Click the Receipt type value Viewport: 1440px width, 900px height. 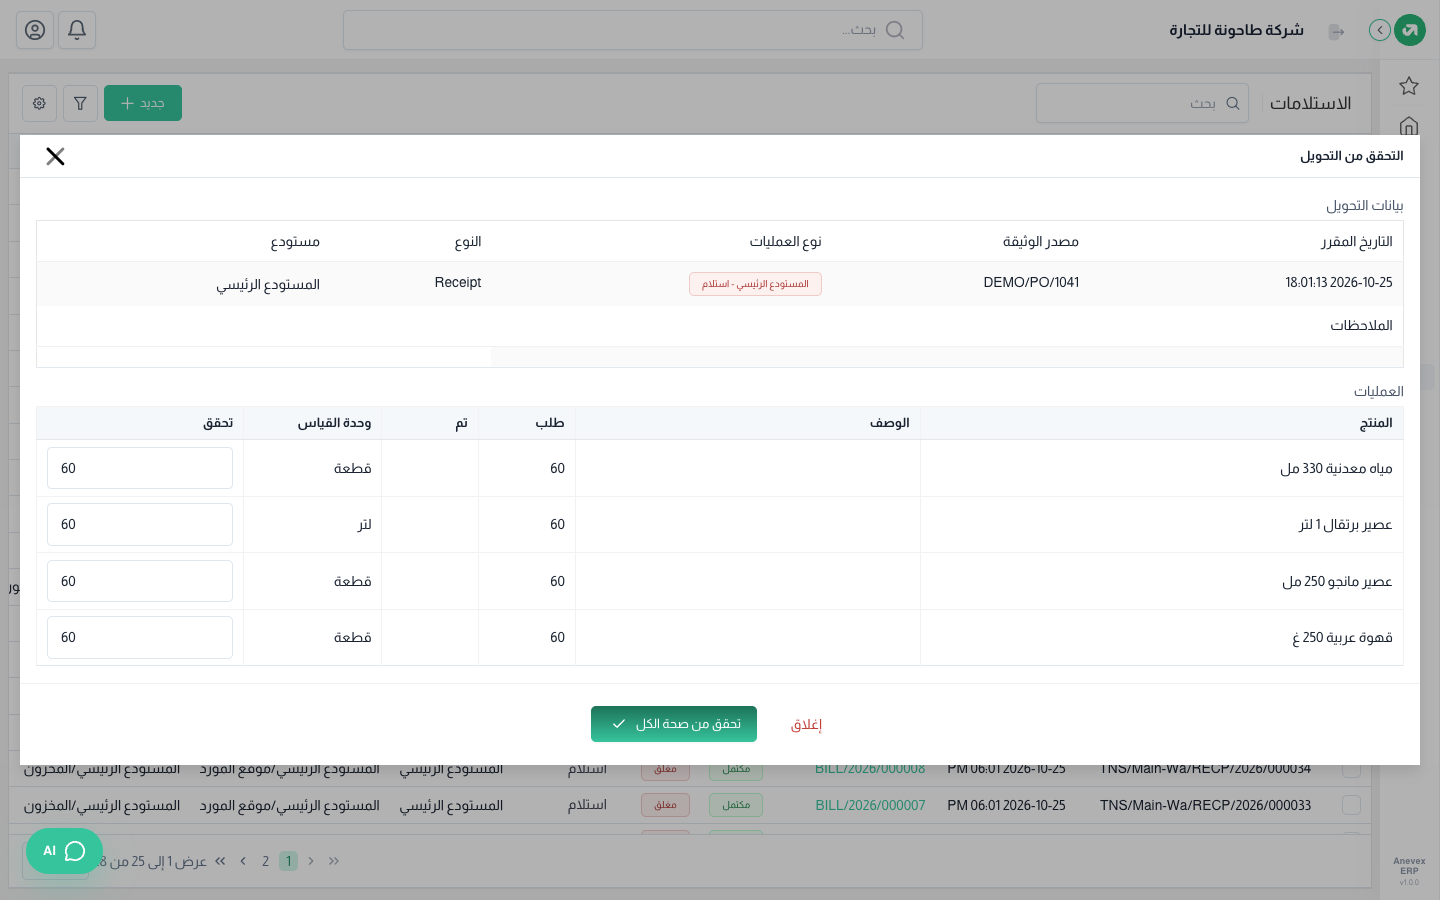(458, 283)
